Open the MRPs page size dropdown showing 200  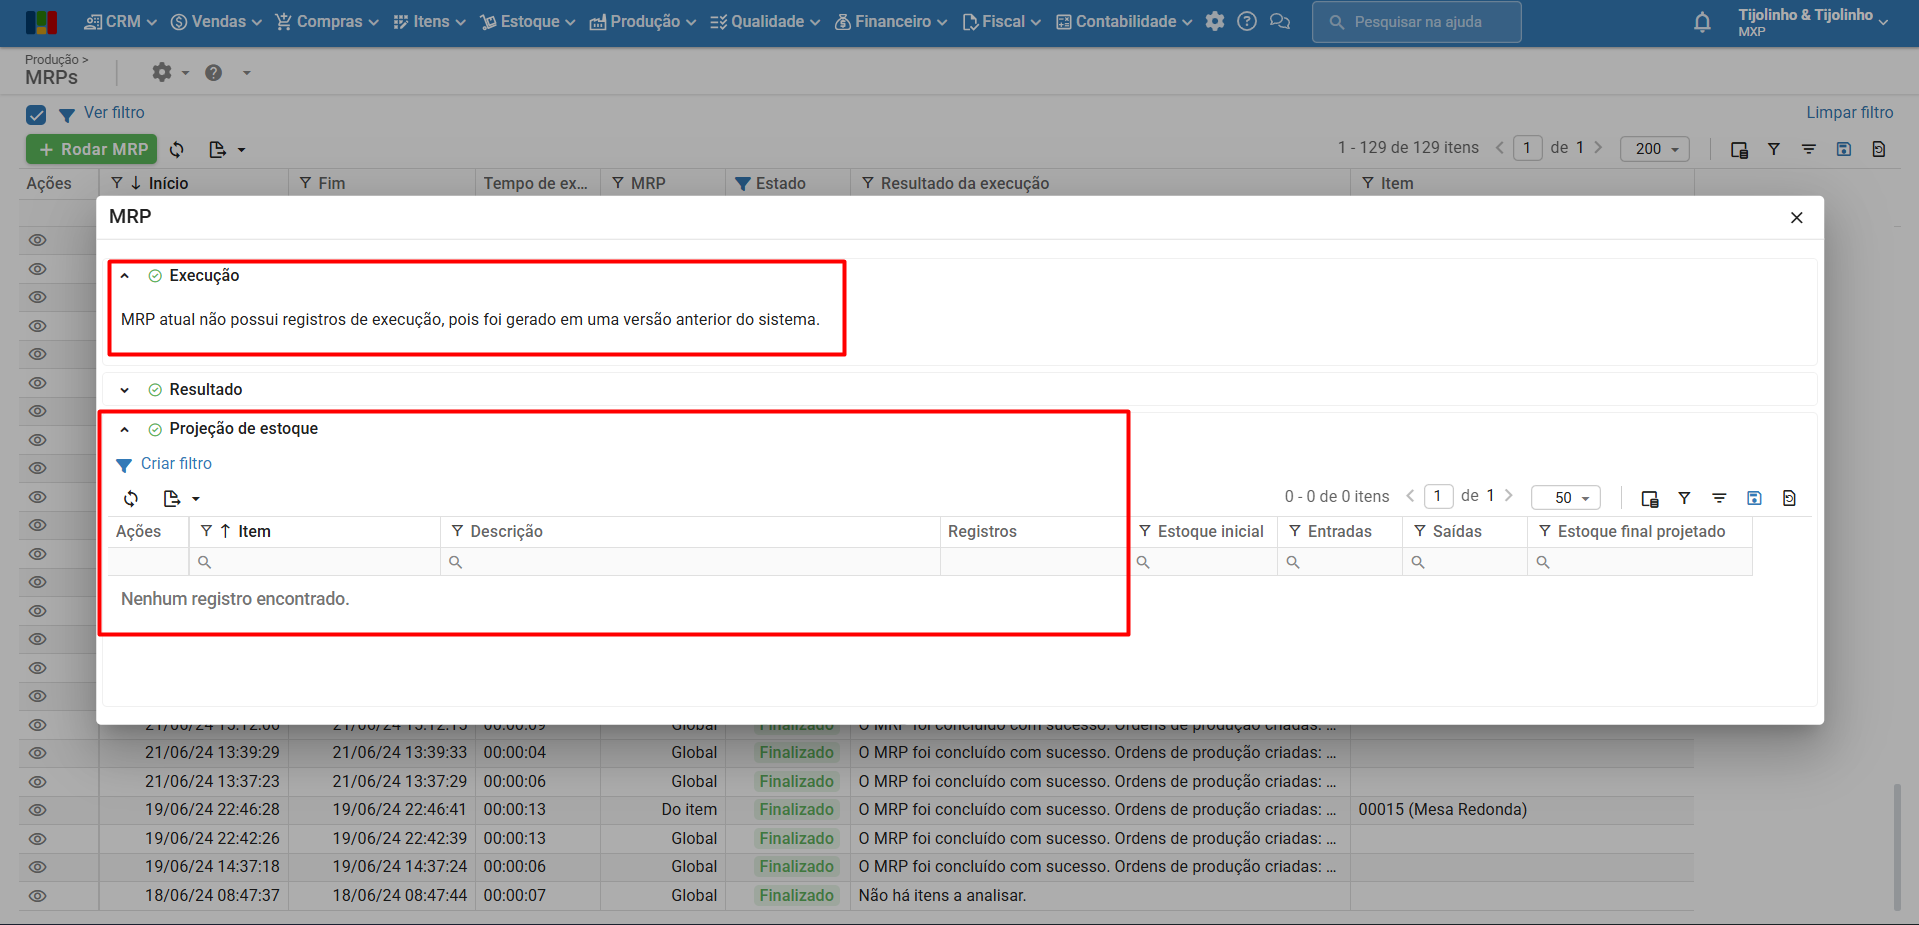coord(1655,149)
